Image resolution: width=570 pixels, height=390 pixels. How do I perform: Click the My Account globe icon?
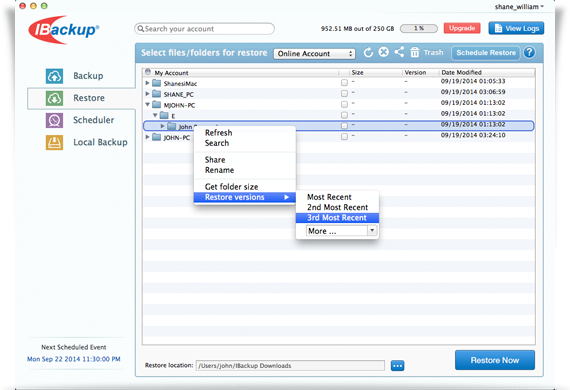pyautogui.click(x=148, y=72)
